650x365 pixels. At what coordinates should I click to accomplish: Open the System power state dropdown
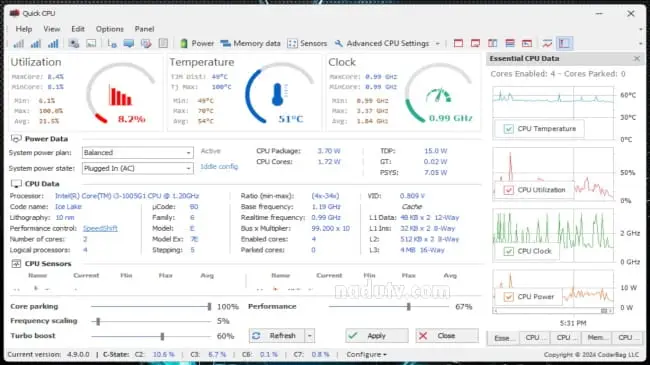tap(138, 168)
